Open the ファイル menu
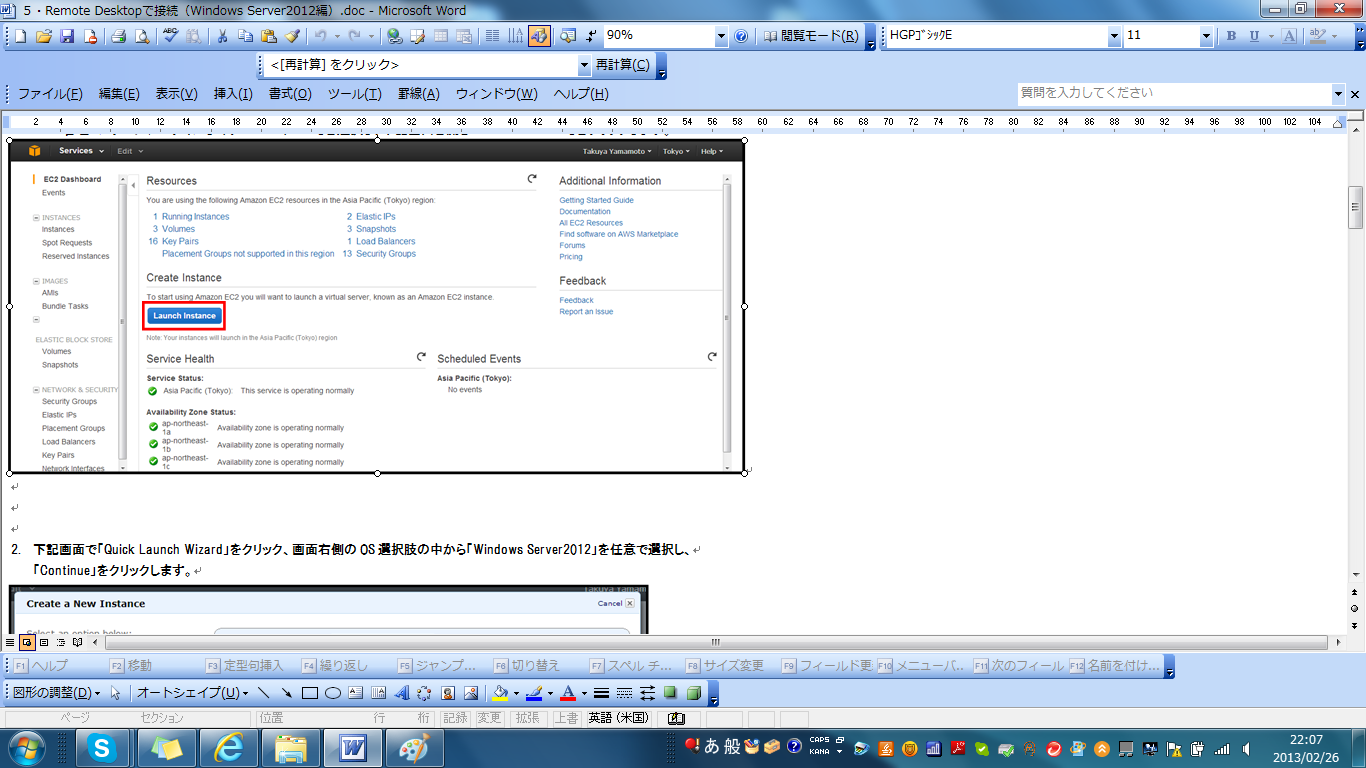Viewport: 1366px width, 768px height. coord(50,94)
